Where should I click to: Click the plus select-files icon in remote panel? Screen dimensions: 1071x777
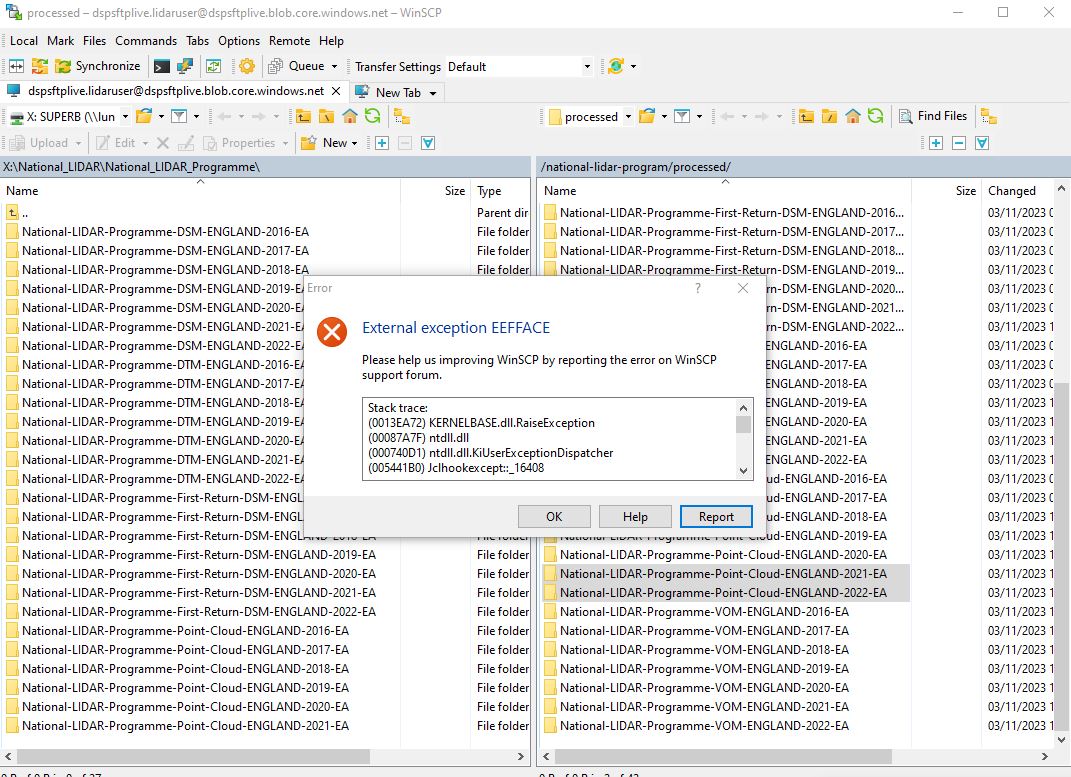936,143
